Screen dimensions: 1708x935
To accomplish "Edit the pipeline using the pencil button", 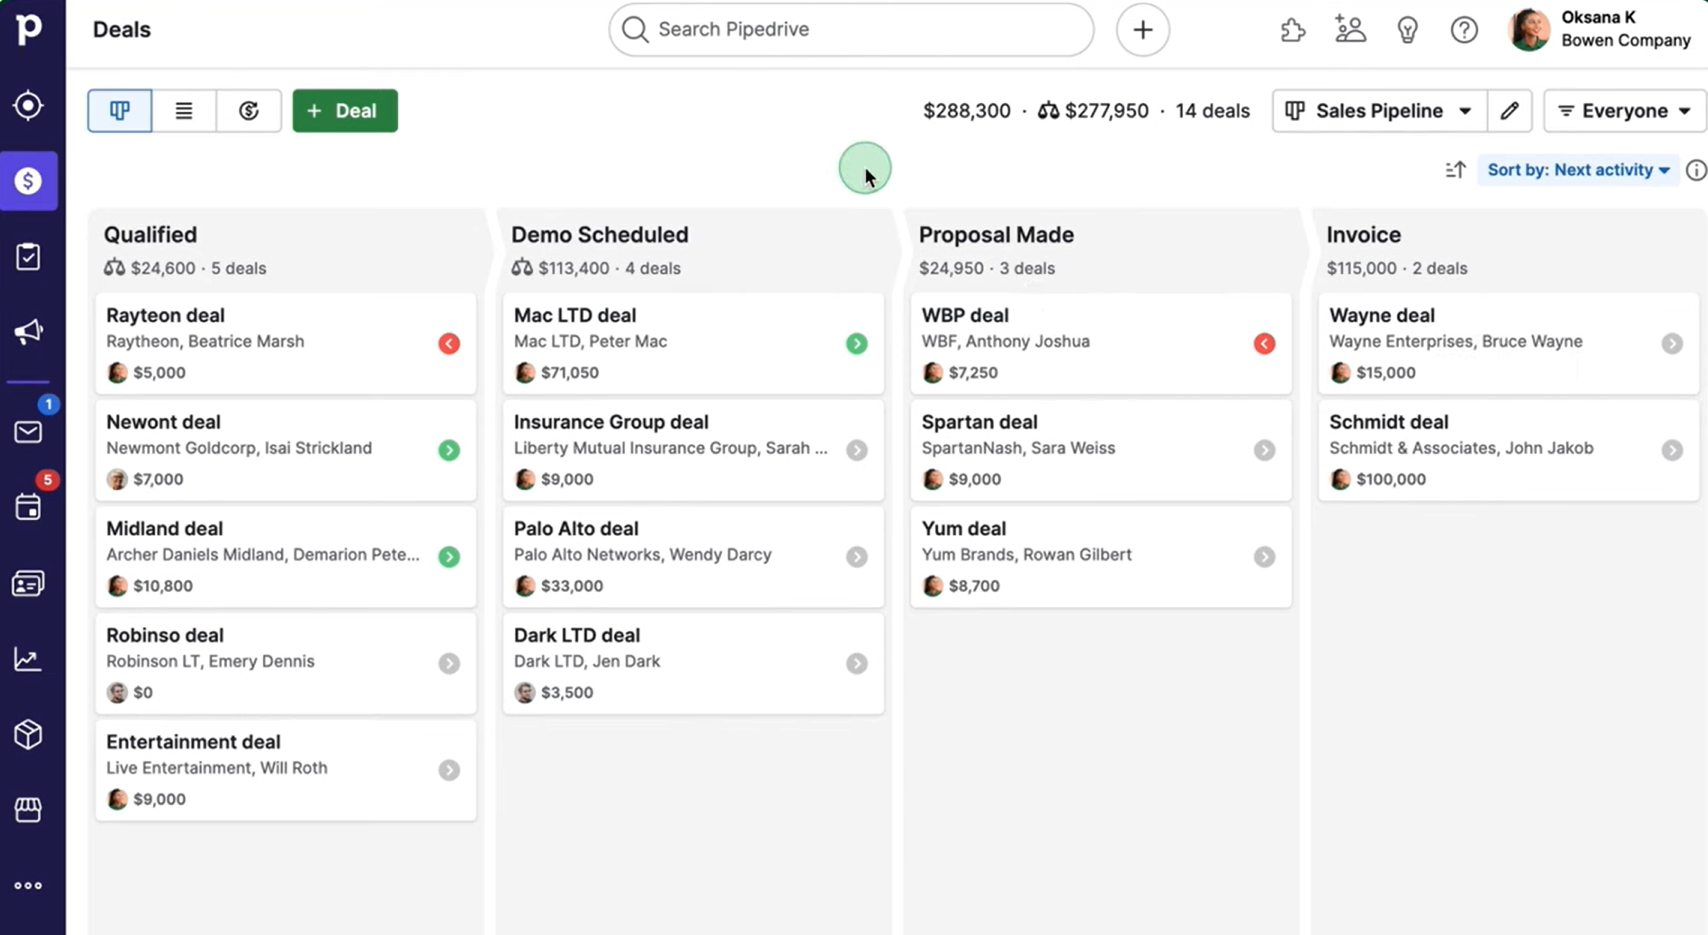I will coord(1510,111).
